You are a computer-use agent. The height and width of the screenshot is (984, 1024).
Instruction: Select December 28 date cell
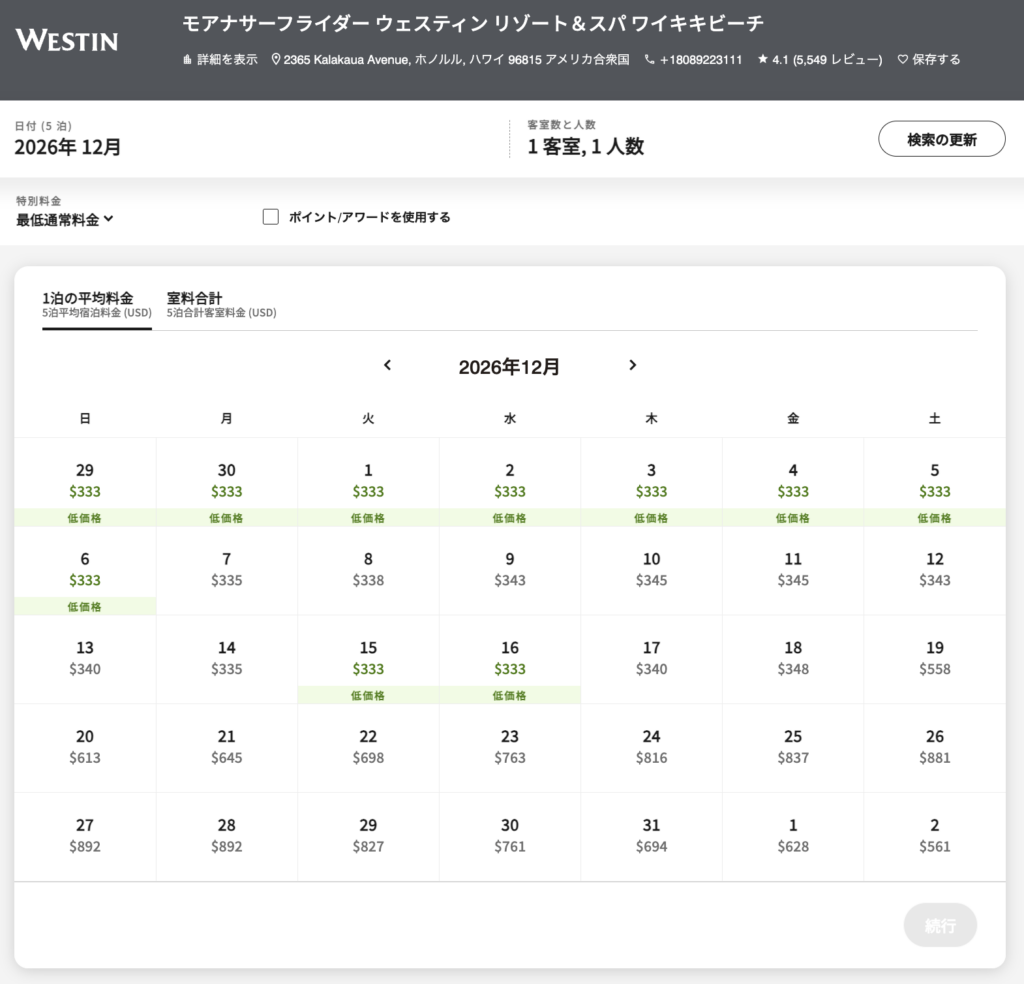click(227, 838)
